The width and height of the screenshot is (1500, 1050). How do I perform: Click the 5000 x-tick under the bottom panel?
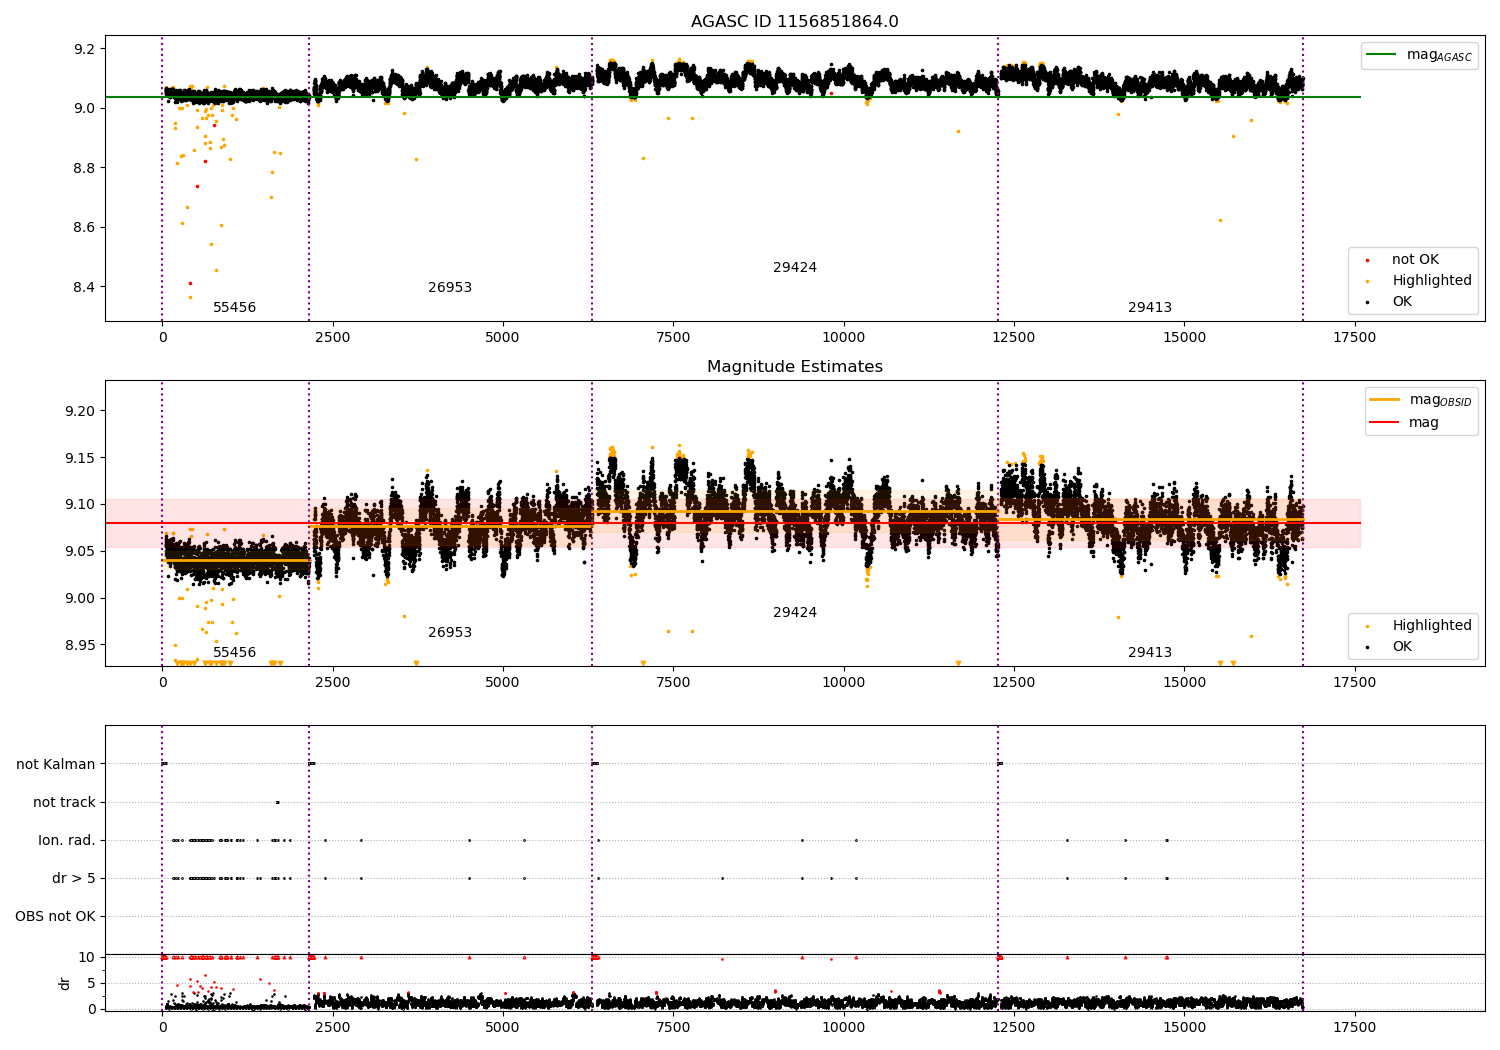click(x=502, y=1028)
